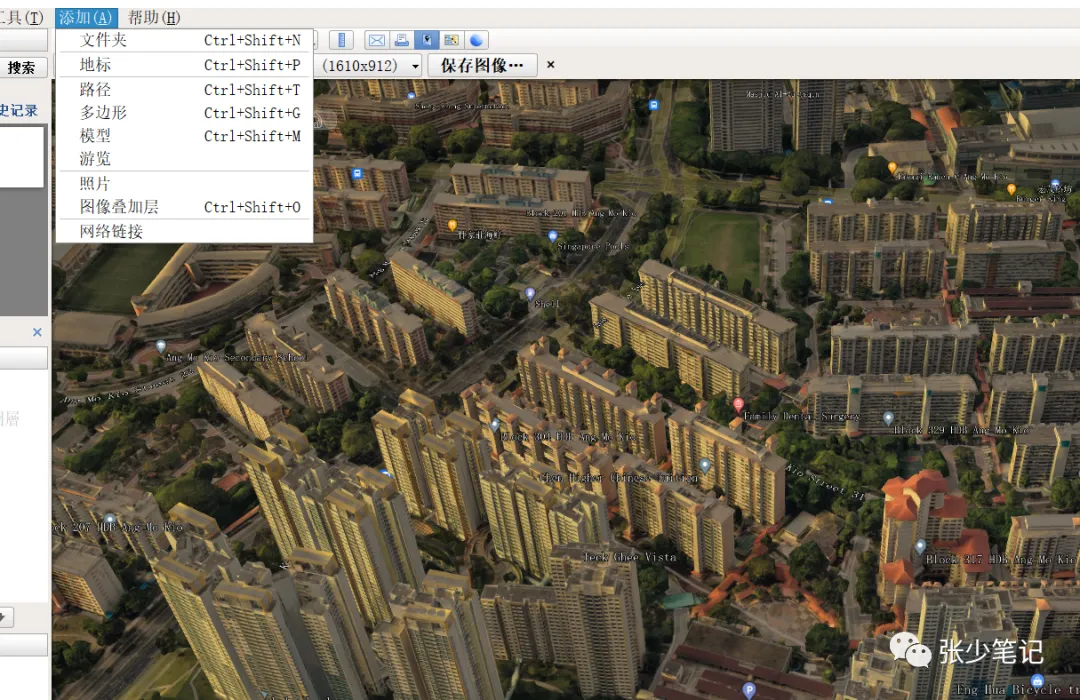Choose 照片 to add a photo
Image resolution: width=1080 pixels, height=700 pixels.
click(185, 183)
